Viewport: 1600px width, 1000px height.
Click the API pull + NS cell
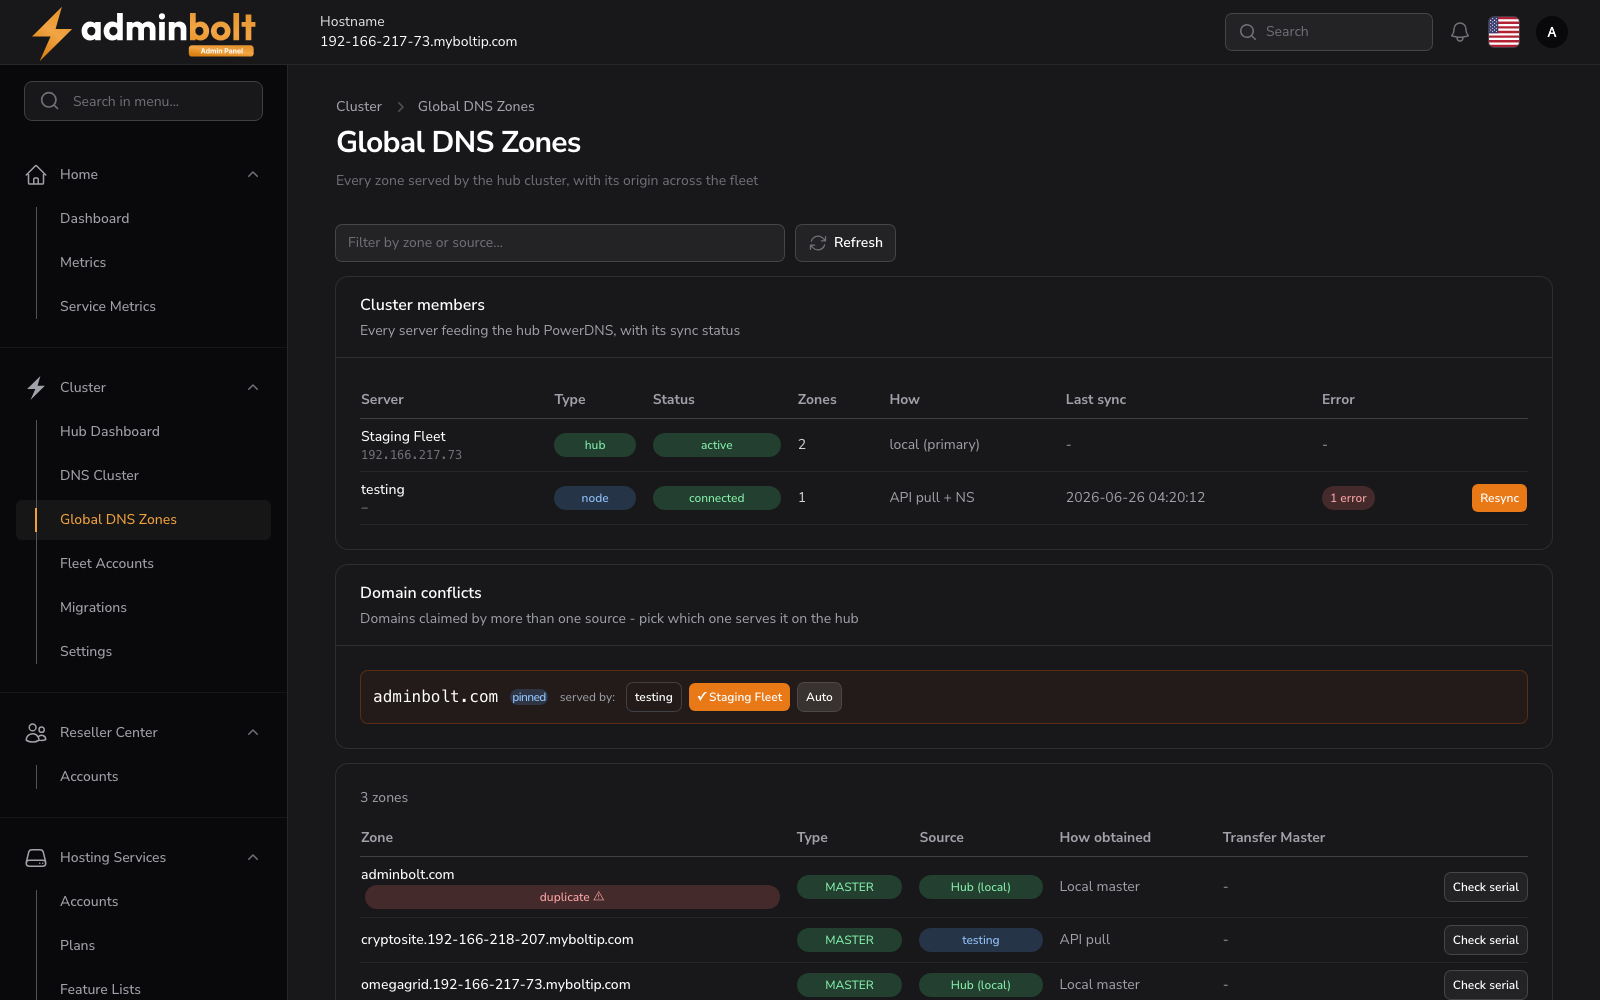[x=932, y=497]
